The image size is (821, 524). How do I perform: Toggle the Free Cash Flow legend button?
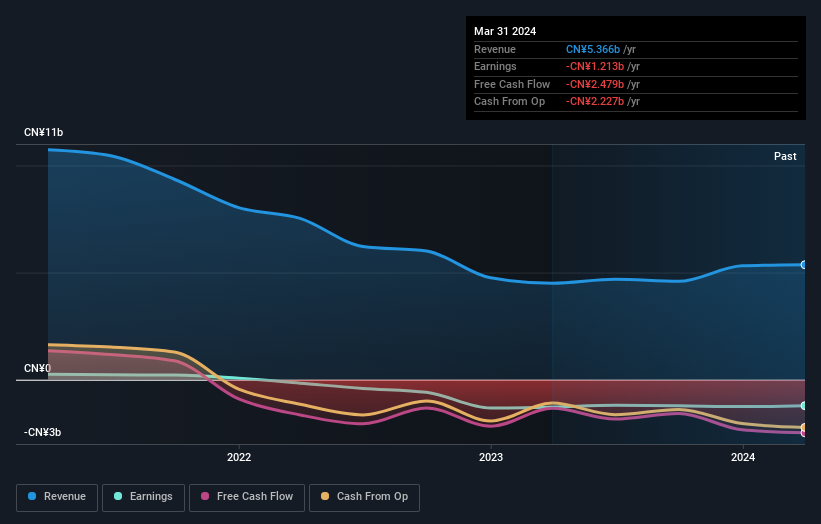click(x=247, y=497)
